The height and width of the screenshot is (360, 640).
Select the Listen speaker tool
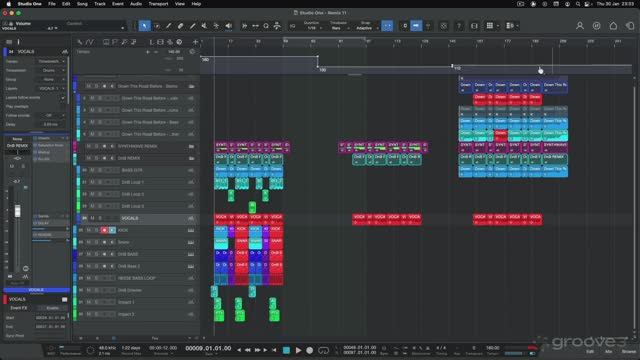[x=229, y=26]
